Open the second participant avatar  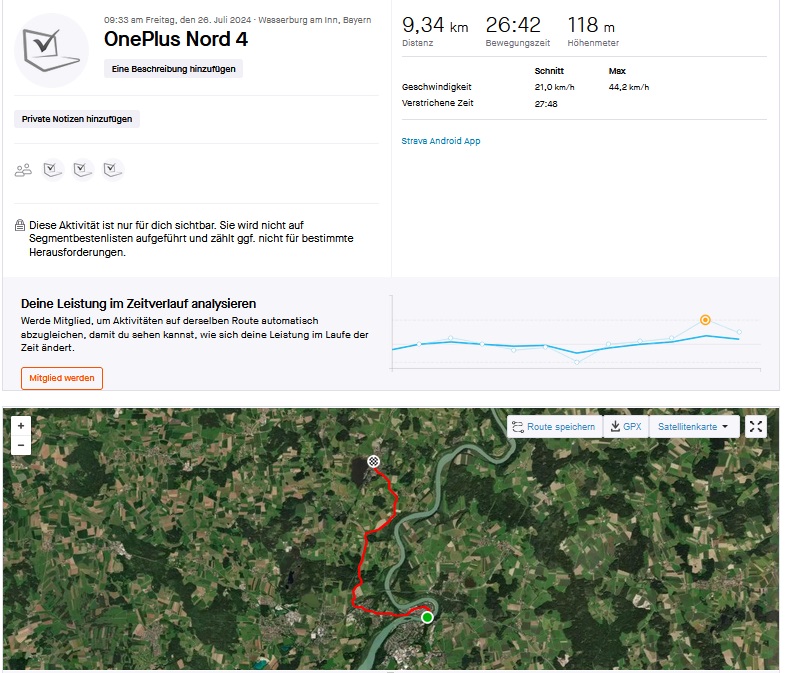coord(83,169)
